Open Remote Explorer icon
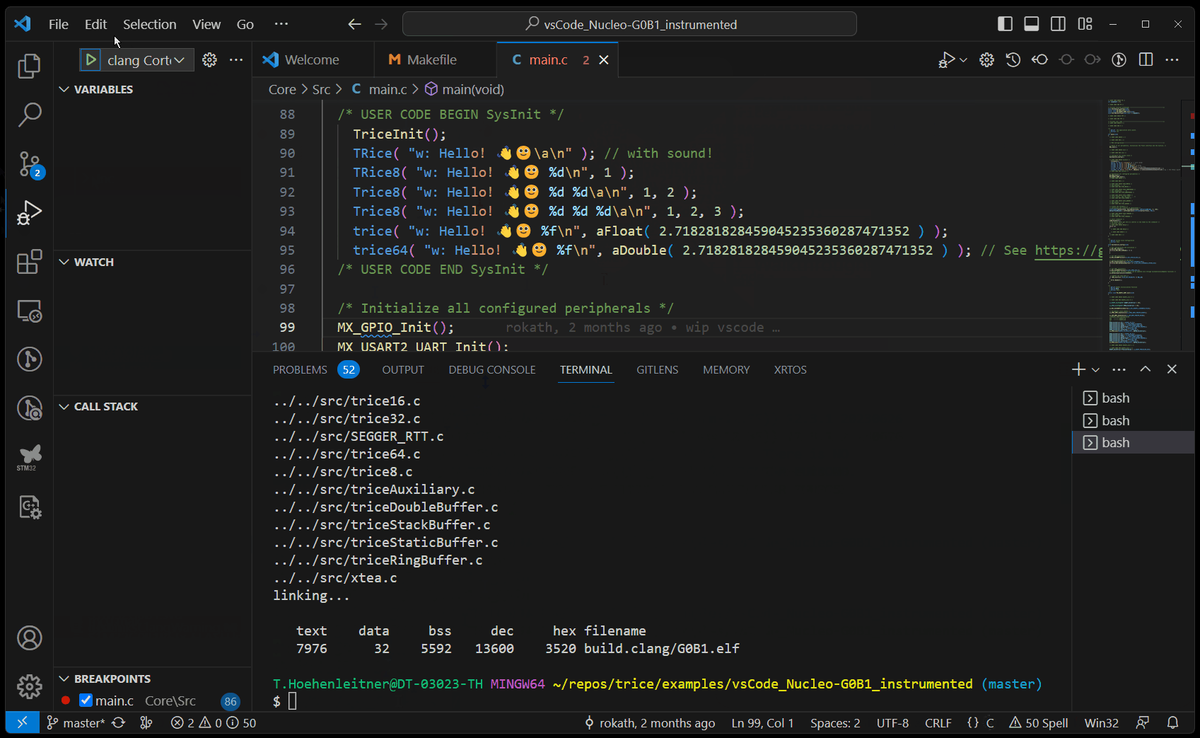This screenshot has width=1200, height=738. pyautogui.click(x=30, y=311)
